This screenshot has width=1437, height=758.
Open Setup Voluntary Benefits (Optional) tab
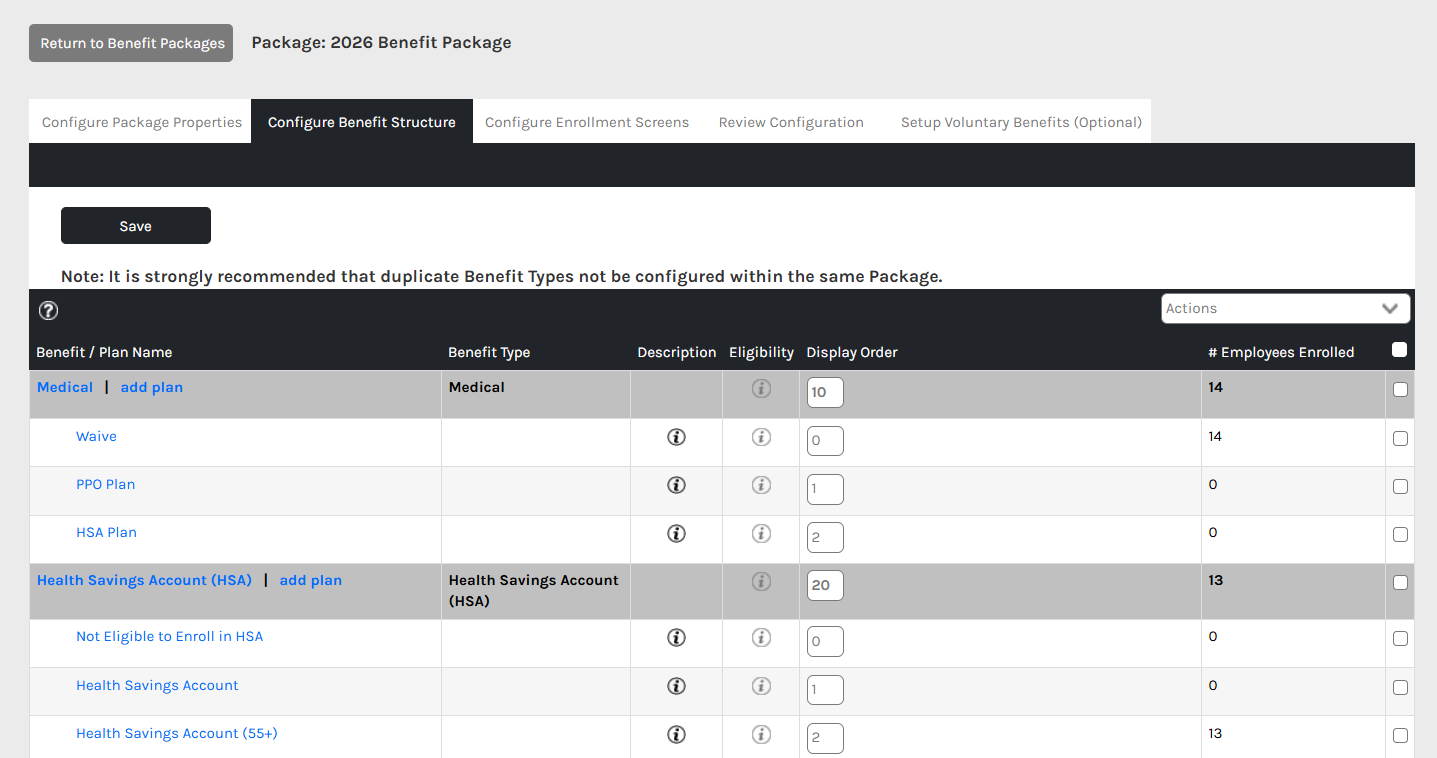pyautogui.click(x=1021, y=122)
